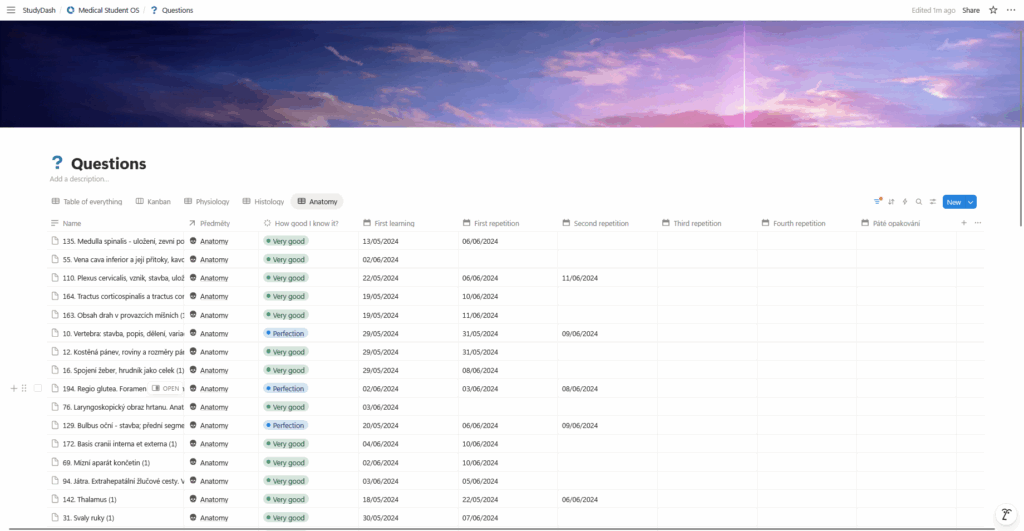Viewport: 1024px width, 531px height.
Task: Open the column header three-dot options menu
Action: click(x=978, y=223)
